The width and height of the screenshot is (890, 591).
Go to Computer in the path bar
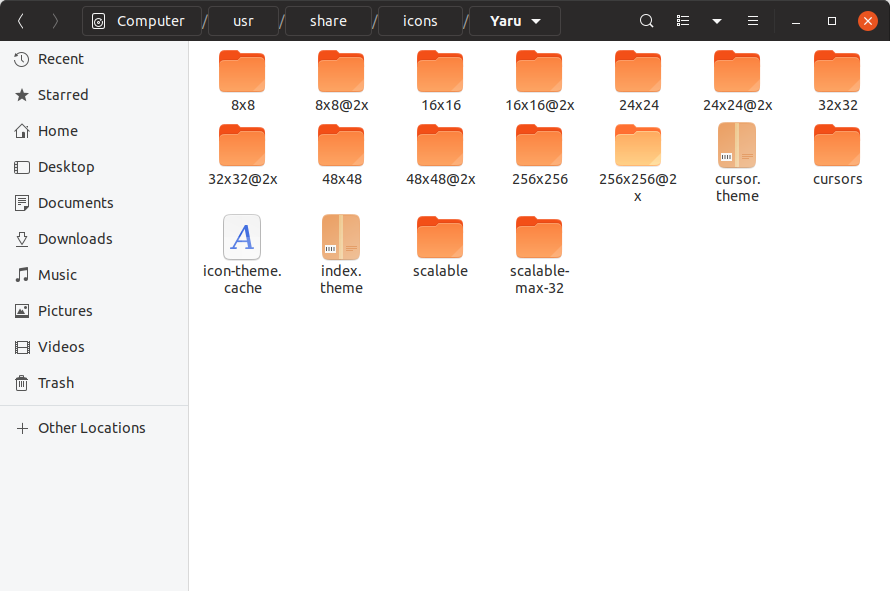142,21
